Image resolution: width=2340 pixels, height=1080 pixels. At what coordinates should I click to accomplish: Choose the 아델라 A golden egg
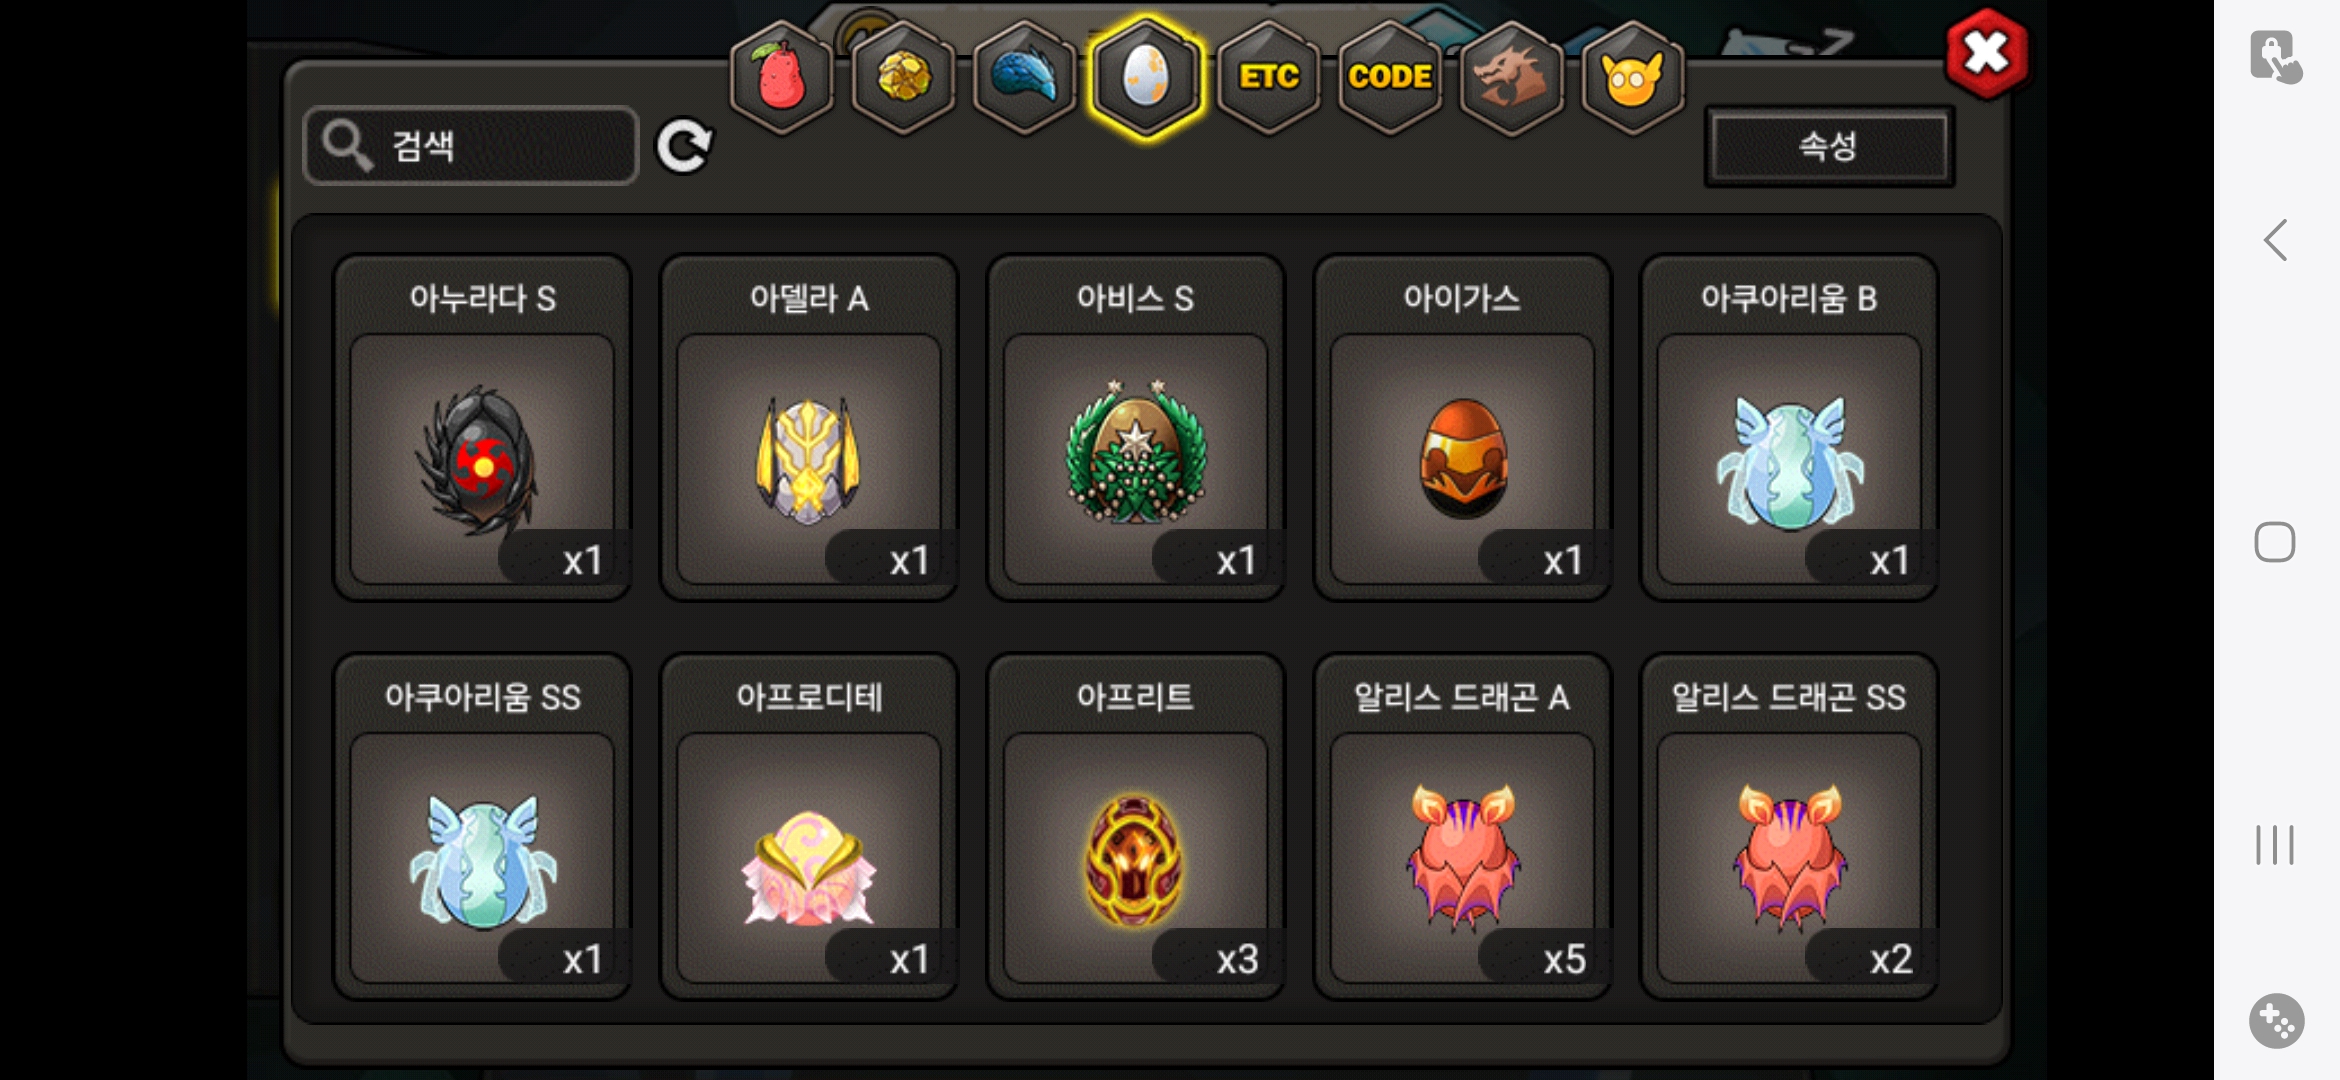click(809, 428)
